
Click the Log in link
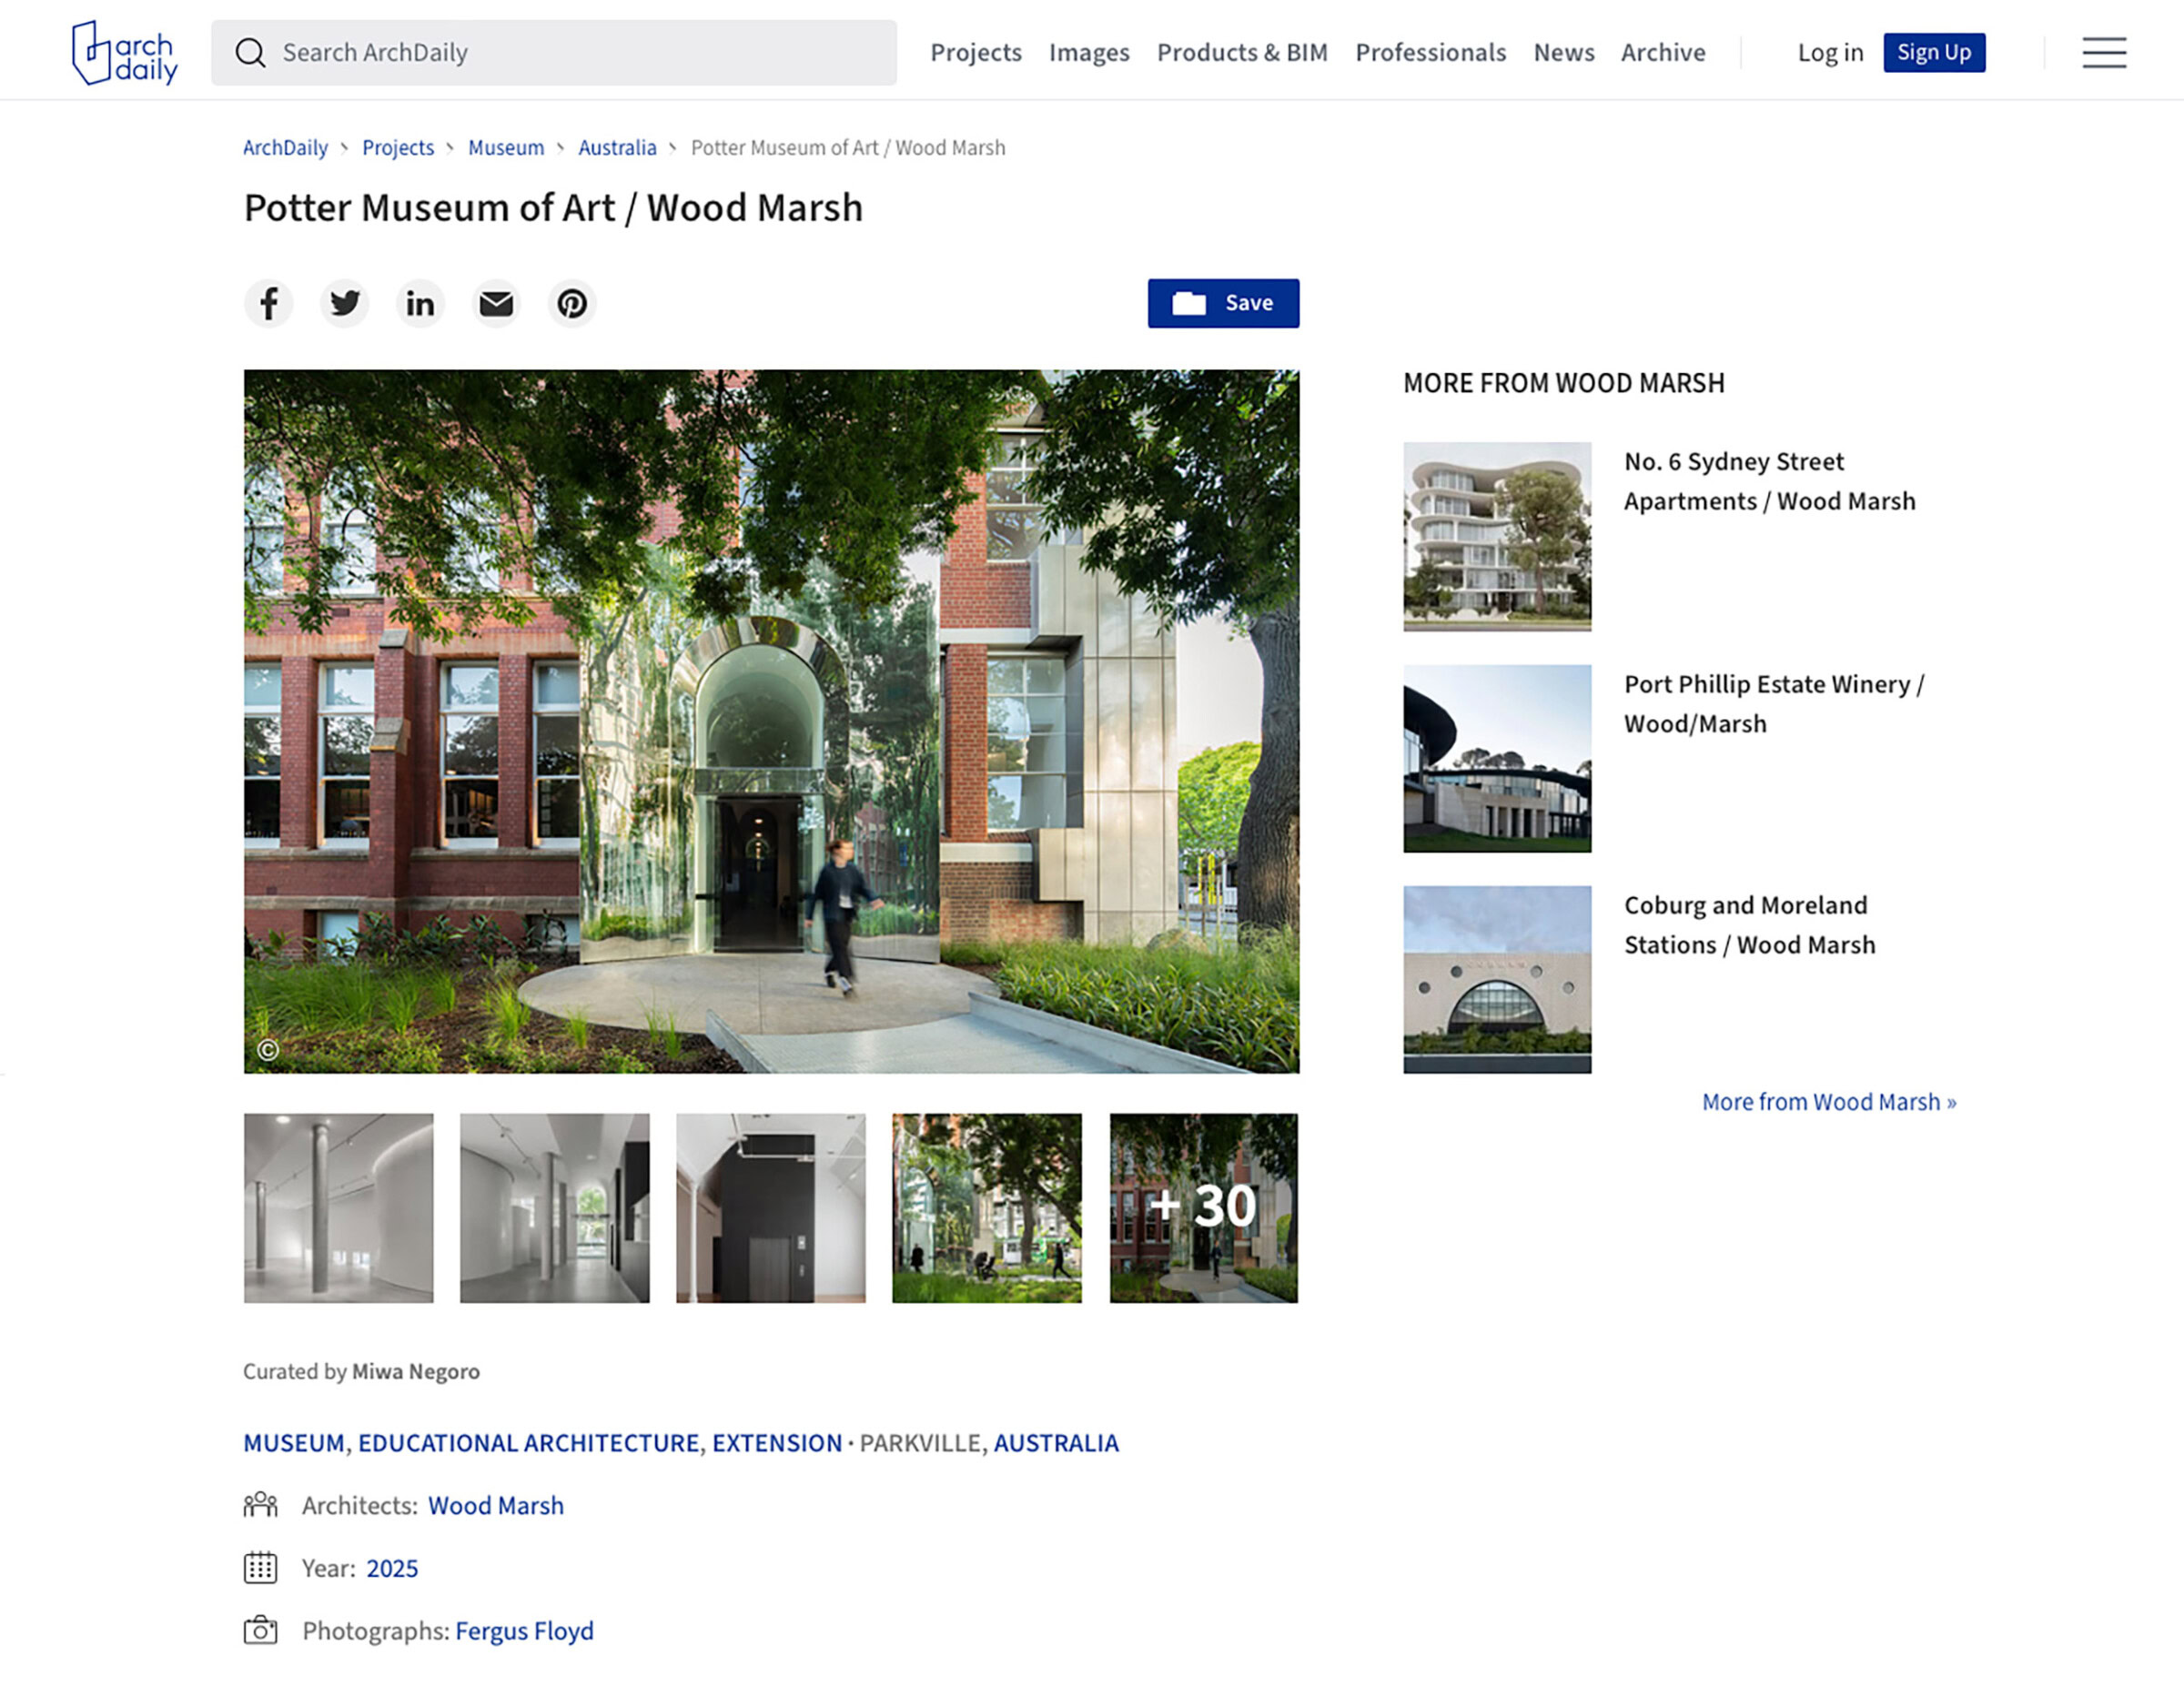pos(1830,53)
